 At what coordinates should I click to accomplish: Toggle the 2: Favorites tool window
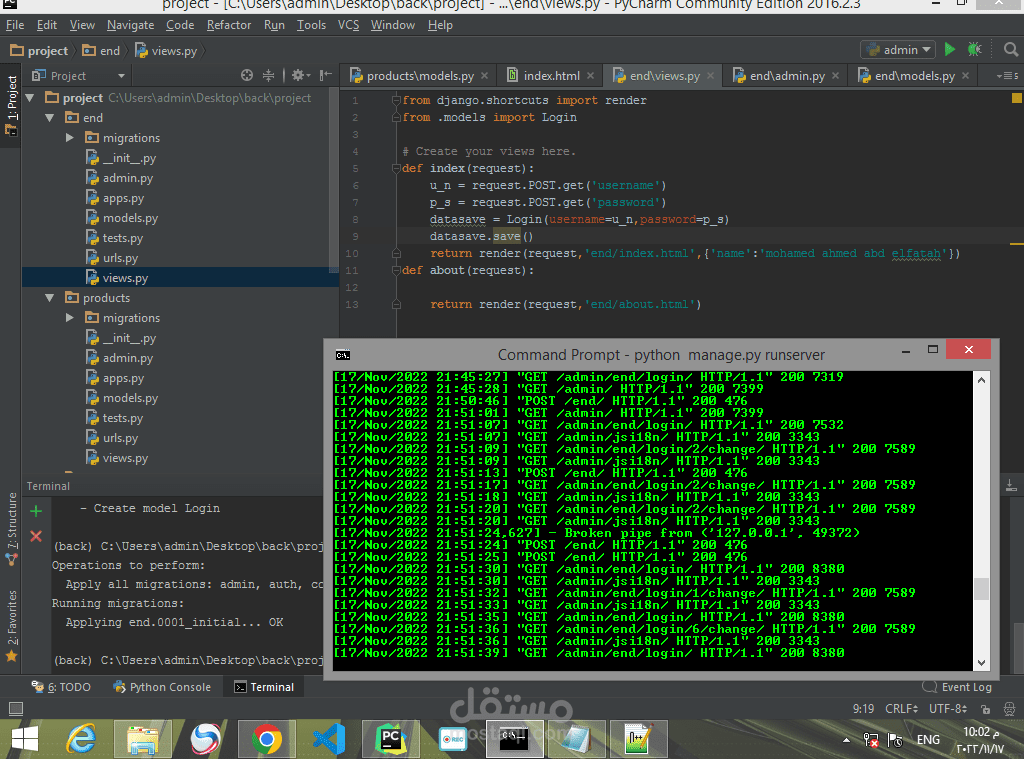click(x=12, y=617)
